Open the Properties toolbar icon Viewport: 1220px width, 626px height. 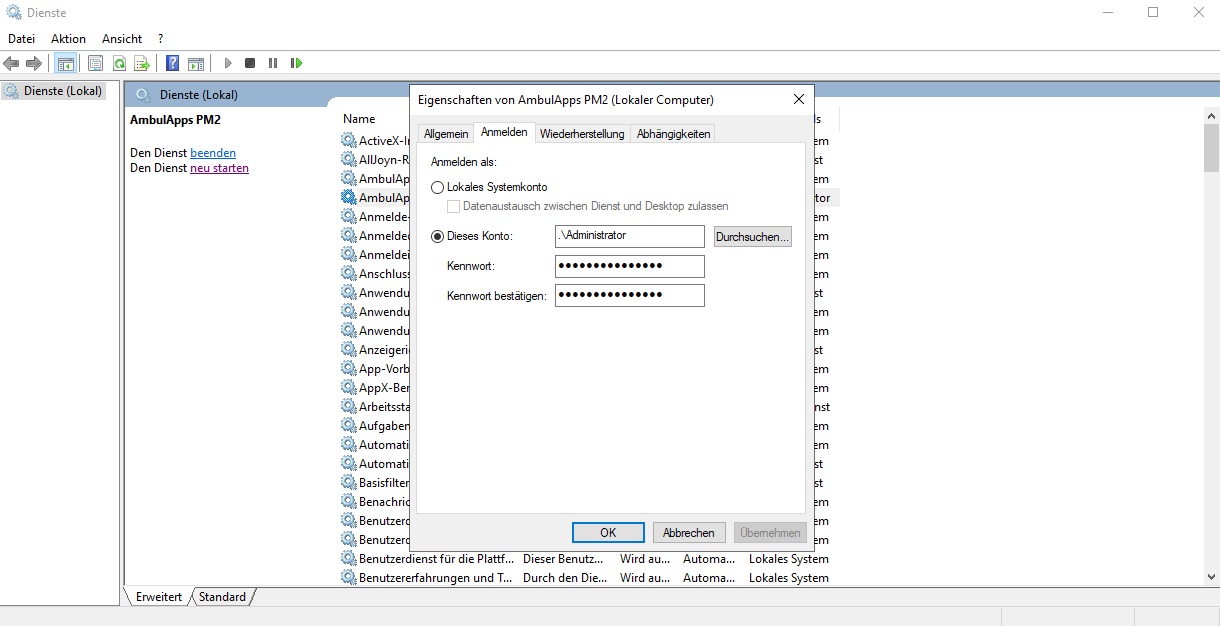point(95,63)
